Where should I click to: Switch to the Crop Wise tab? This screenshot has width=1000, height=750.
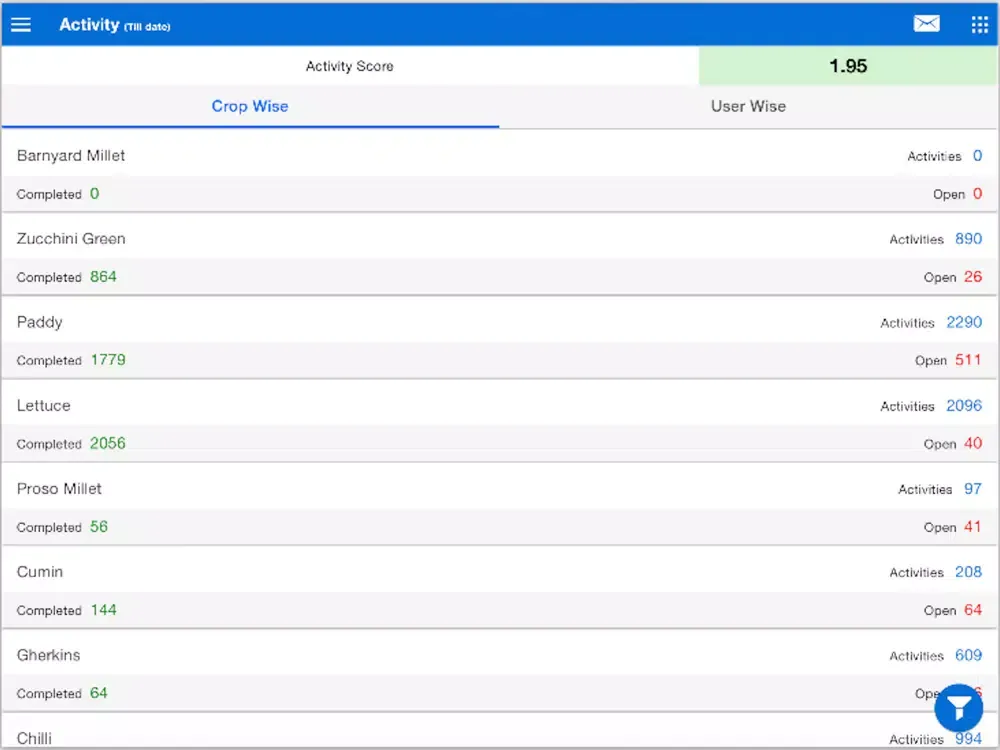tap(250, 106)
